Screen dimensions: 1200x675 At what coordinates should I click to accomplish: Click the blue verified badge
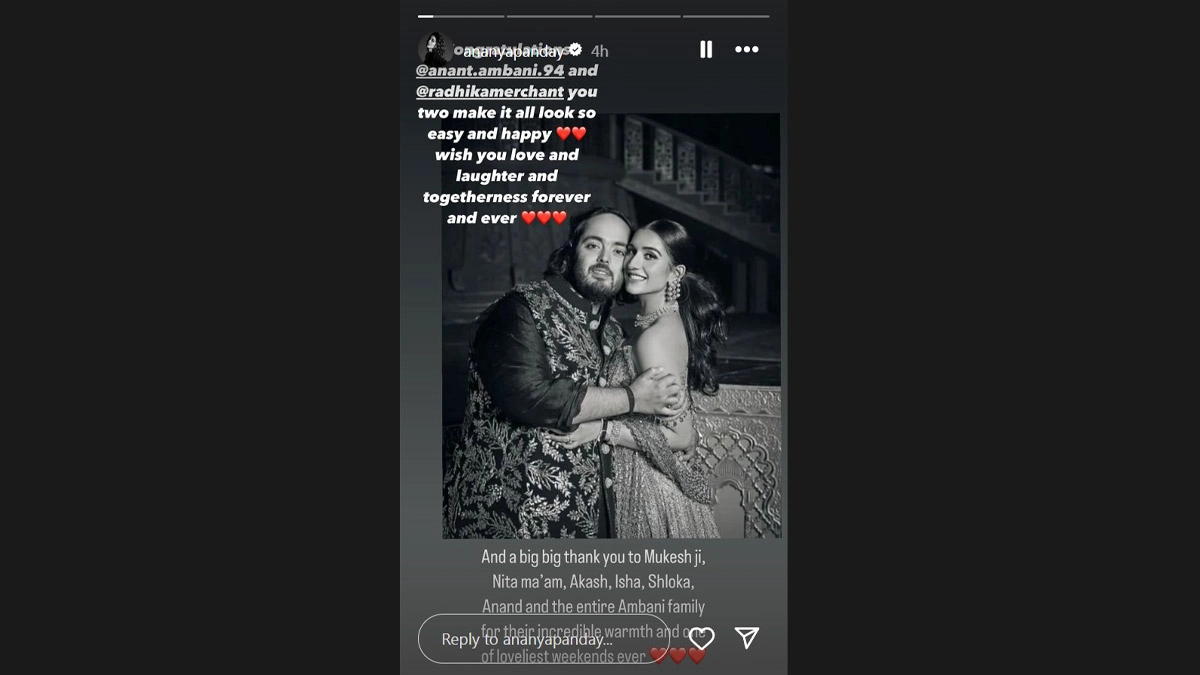click(575, 48)
